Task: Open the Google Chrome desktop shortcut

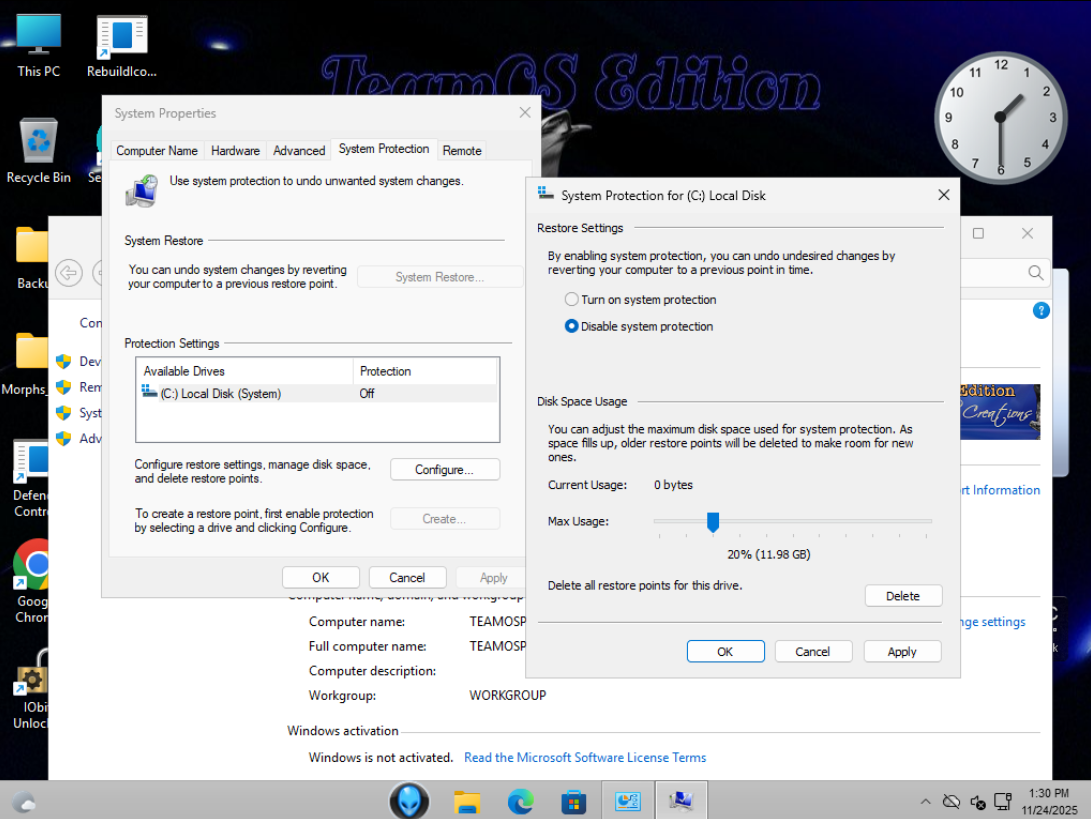Action: click(x=31, y=580)
